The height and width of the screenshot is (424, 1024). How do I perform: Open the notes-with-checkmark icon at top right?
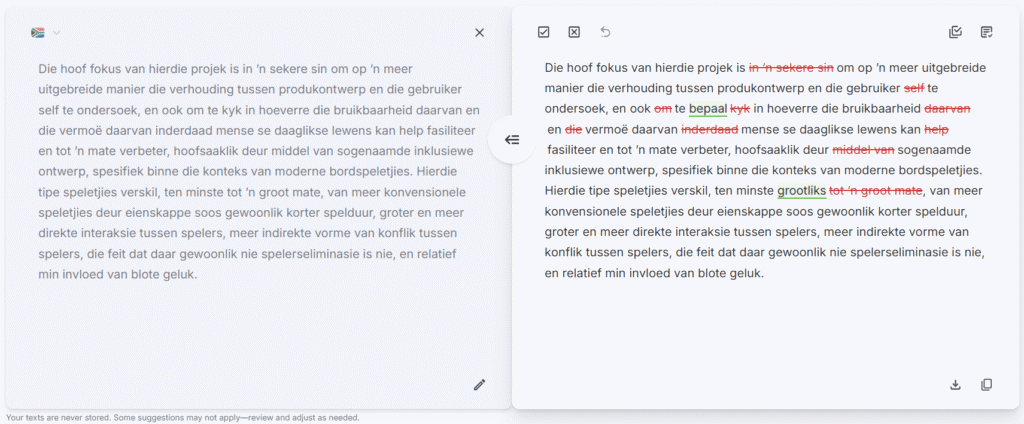tap(987, 32)
